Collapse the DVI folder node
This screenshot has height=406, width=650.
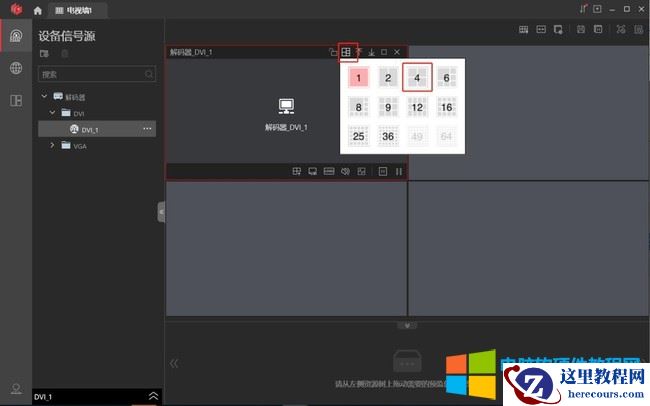click(x=52, y=112)
